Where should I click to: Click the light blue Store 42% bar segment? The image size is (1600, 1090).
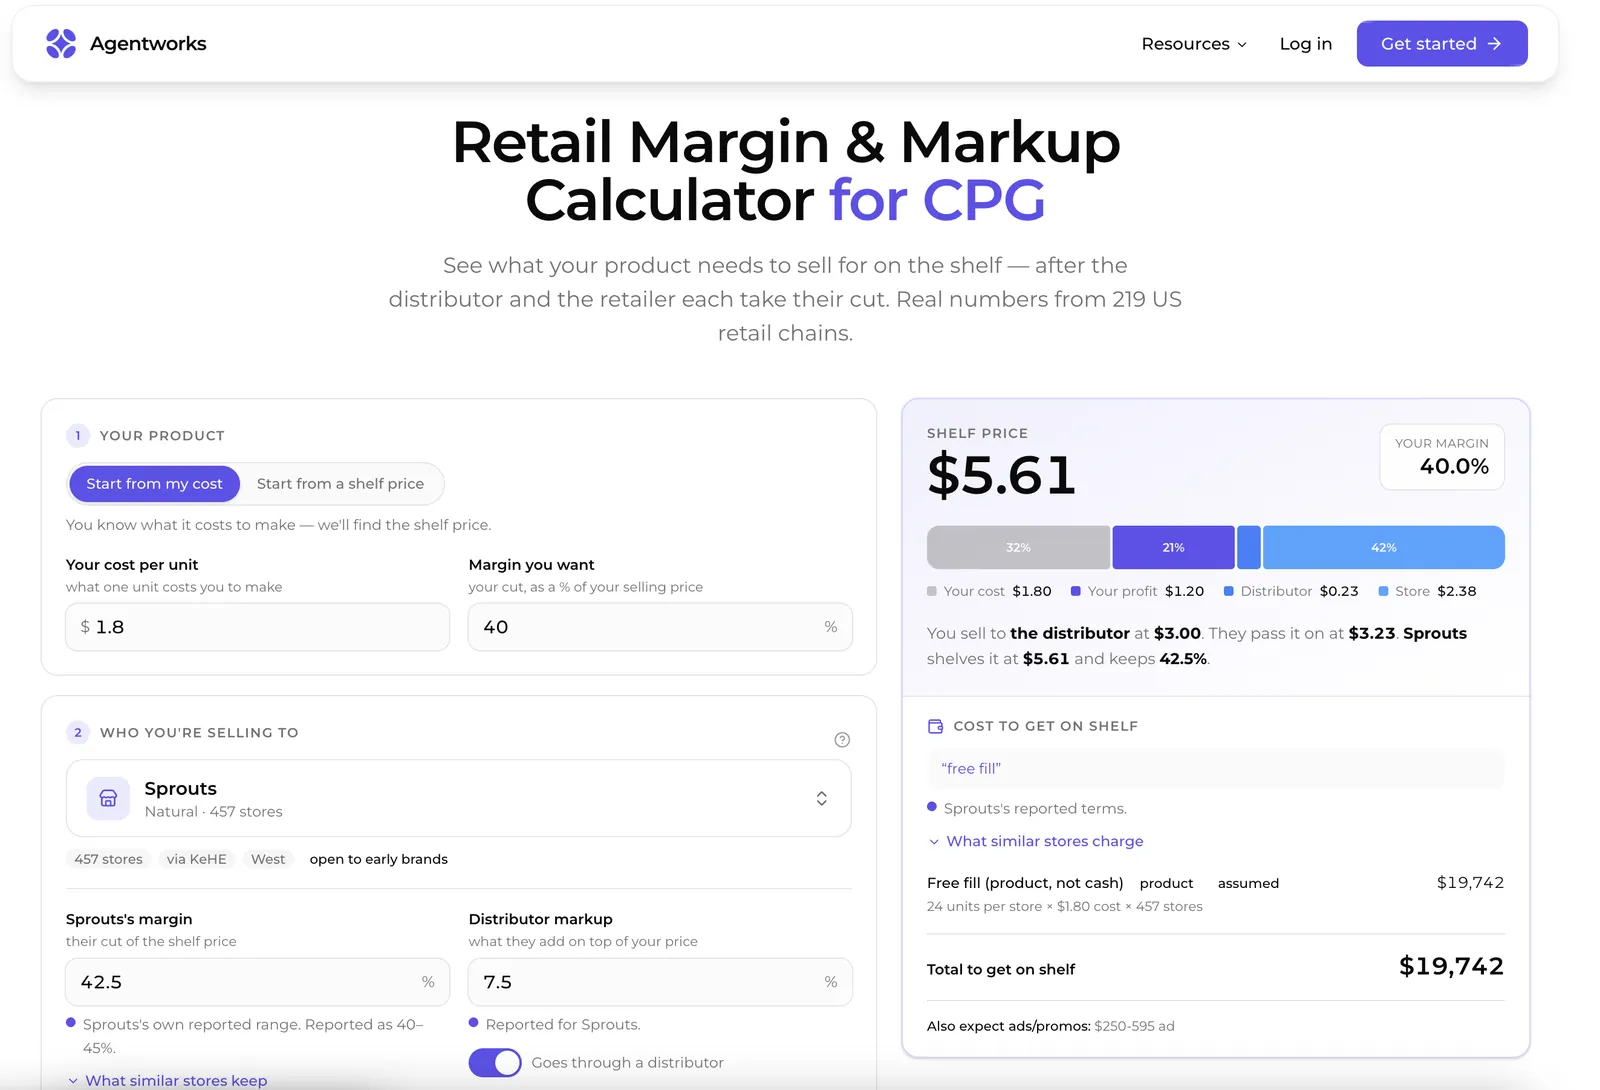click(1384, 548)
